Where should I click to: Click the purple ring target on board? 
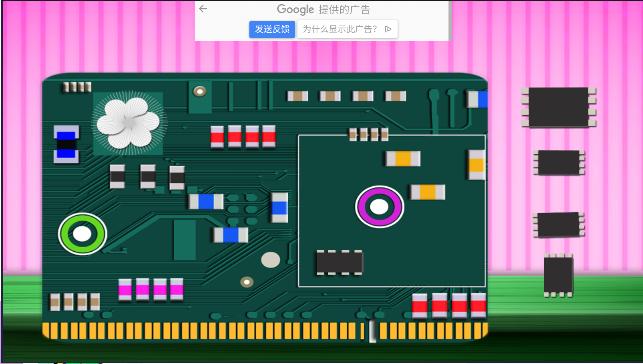point(379,207)
